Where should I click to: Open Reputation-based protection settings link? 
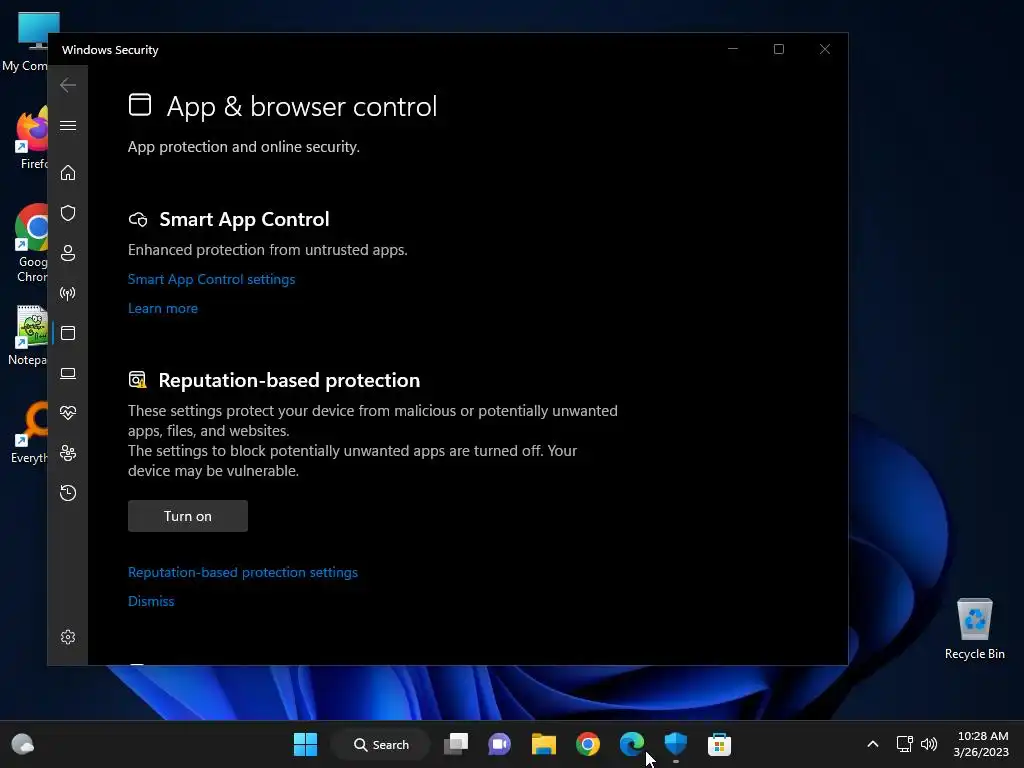pos(243,572)
